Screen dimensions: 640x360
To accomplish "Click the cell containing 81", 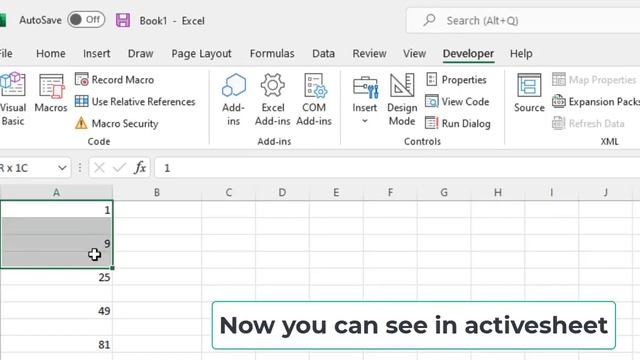I will click(x=56, y=344).
